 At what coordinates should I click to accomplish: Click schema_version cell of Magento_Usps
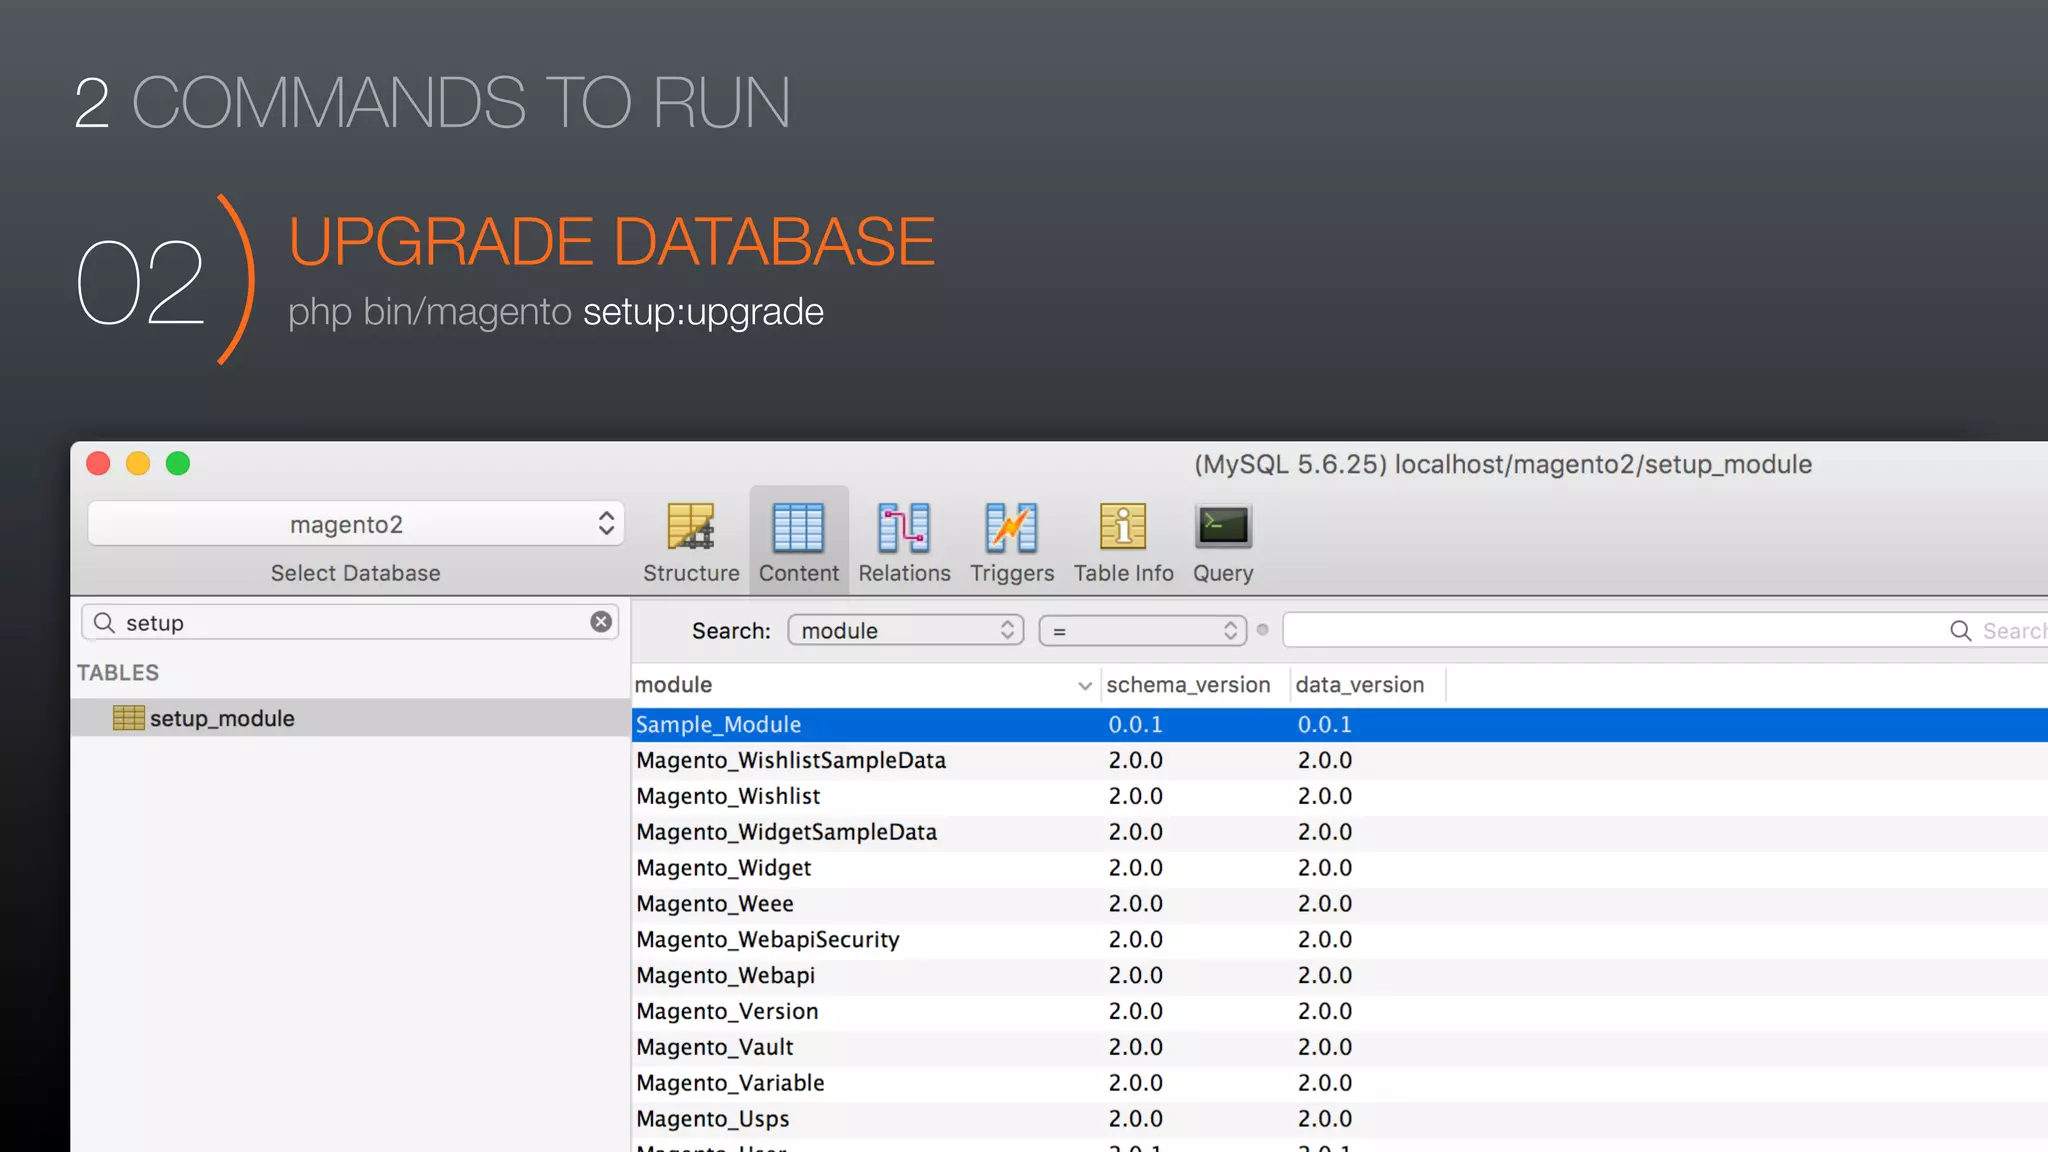point(1135,1119)
